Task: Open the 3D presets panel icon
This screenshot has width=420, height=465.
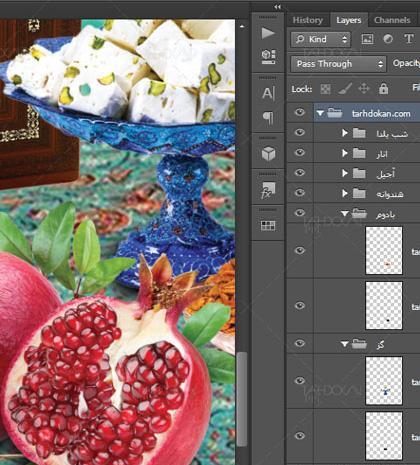Action: pyautogui.click(x=268, y=56)
